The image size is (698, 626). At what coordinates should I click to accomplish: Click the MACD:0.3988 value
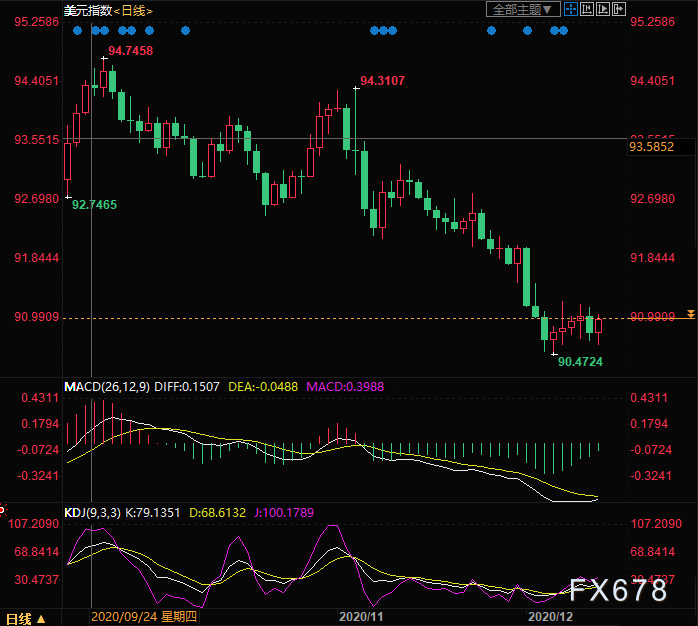click(345, 386)
